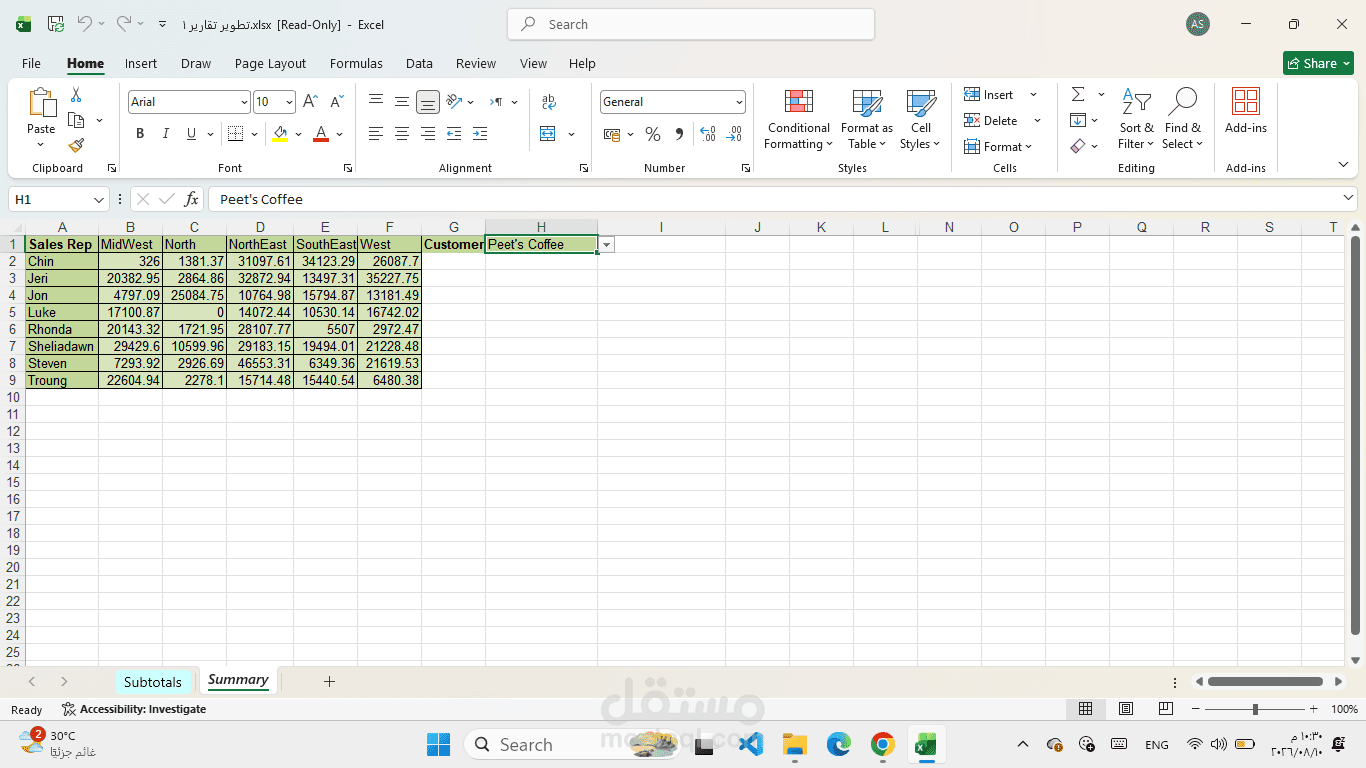Open the font name Arial dropdown

coord(244,102)
